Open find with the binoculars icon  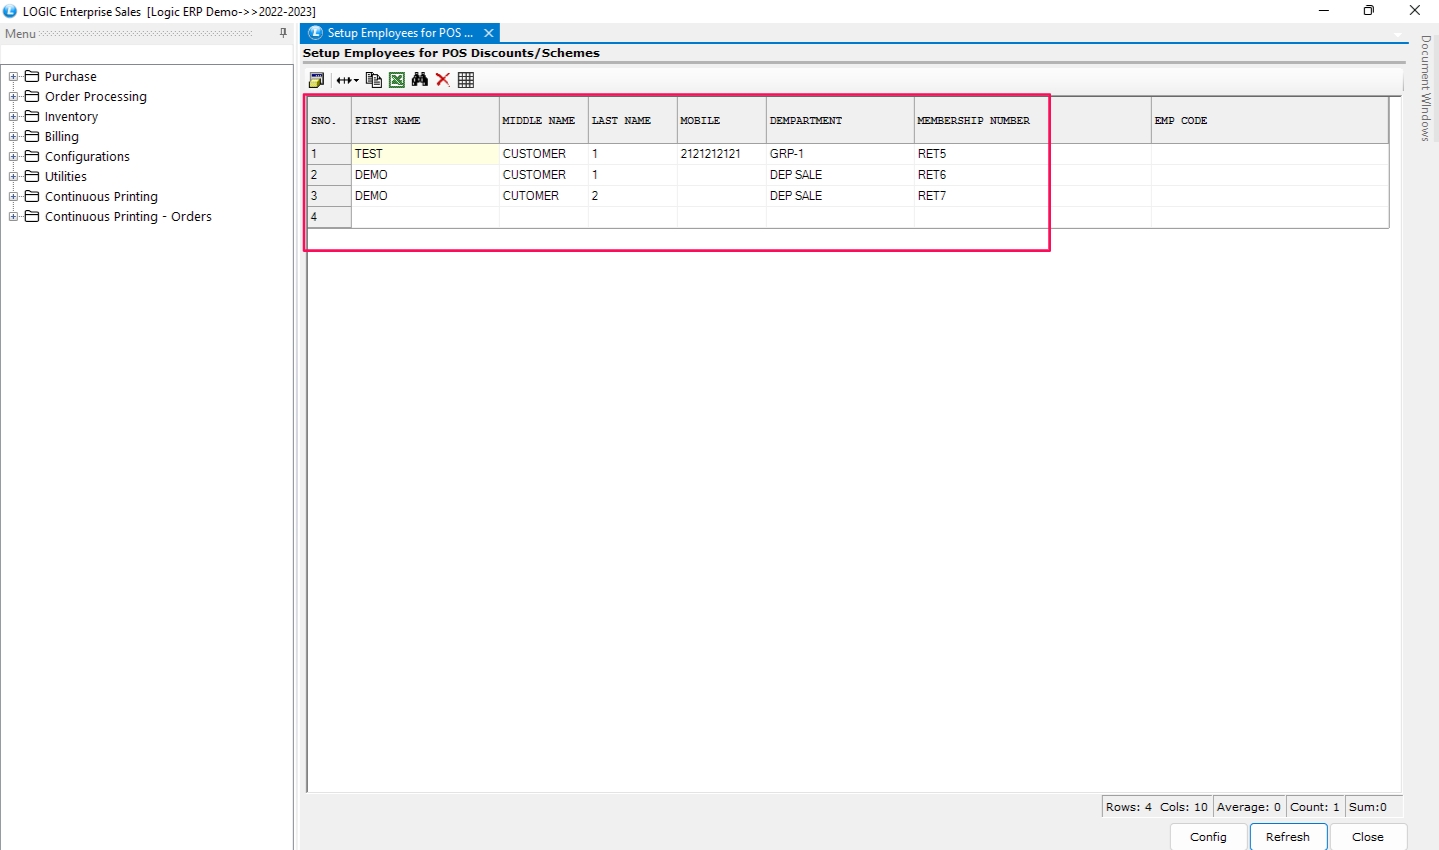[420, 80]
